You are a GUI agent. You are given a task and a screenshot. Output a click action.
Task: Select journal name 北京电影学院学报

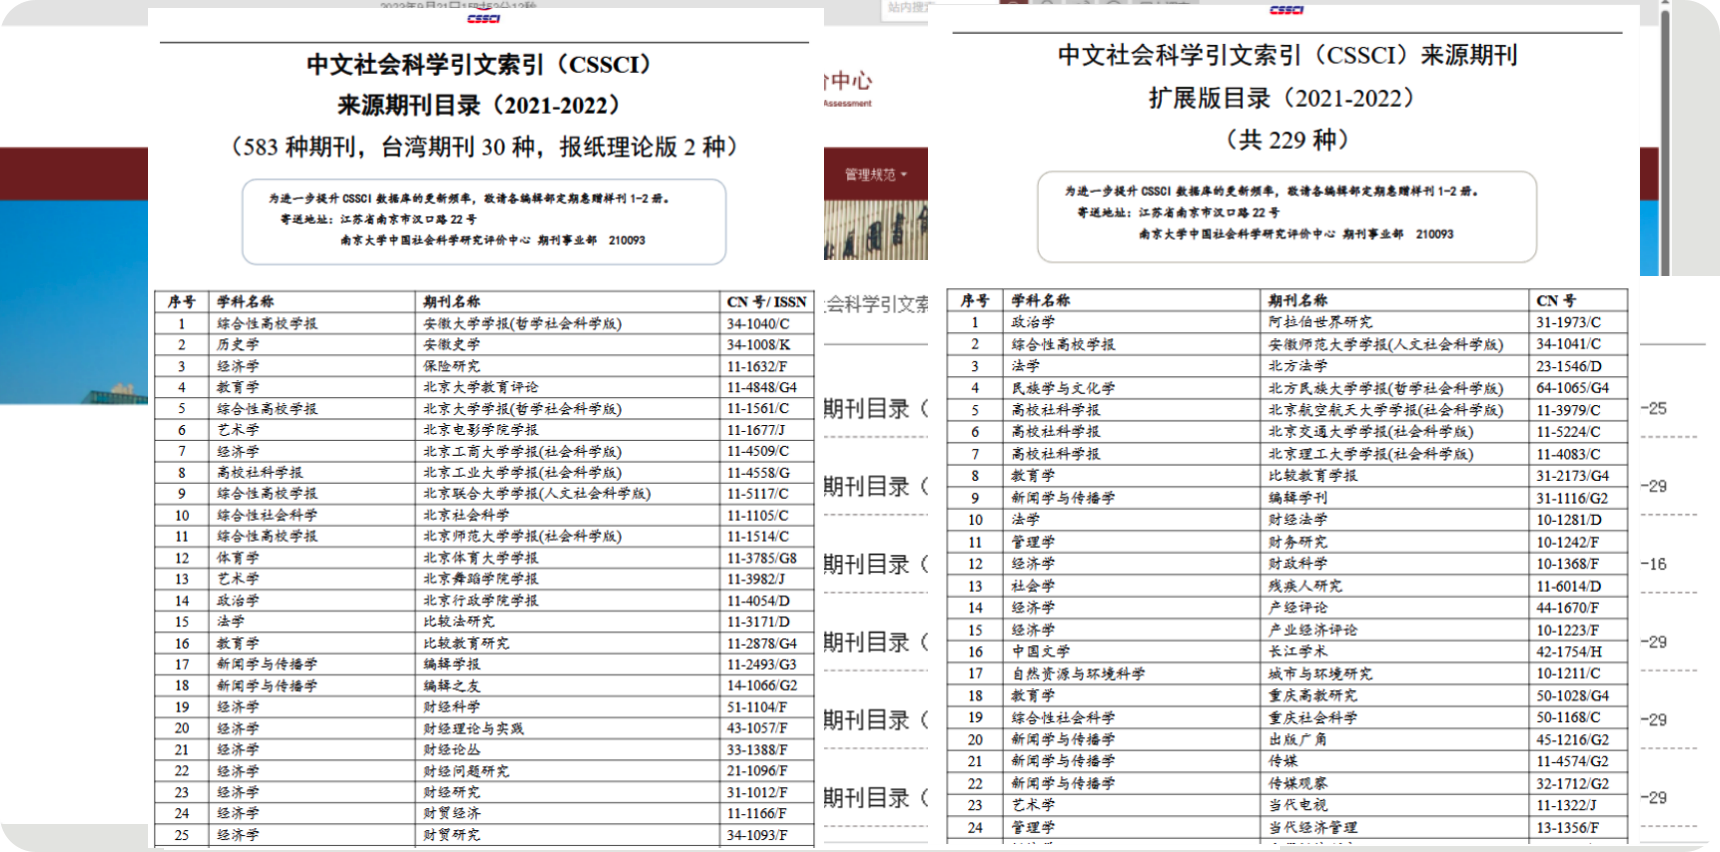(x=480, y=430)
